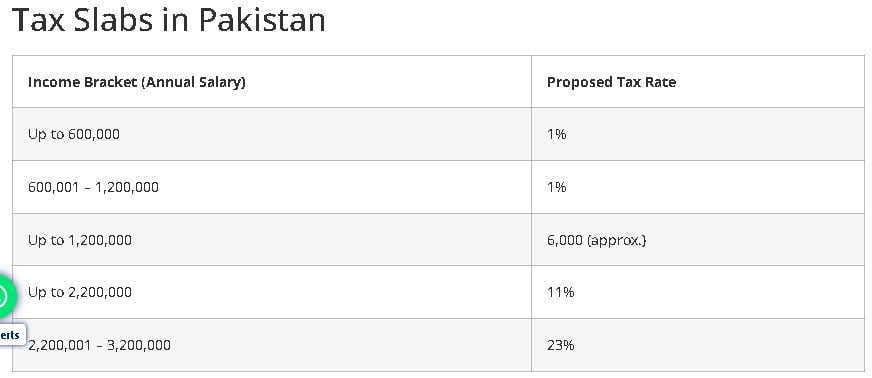Click the word Pakistan in the title

coord(262,20)
